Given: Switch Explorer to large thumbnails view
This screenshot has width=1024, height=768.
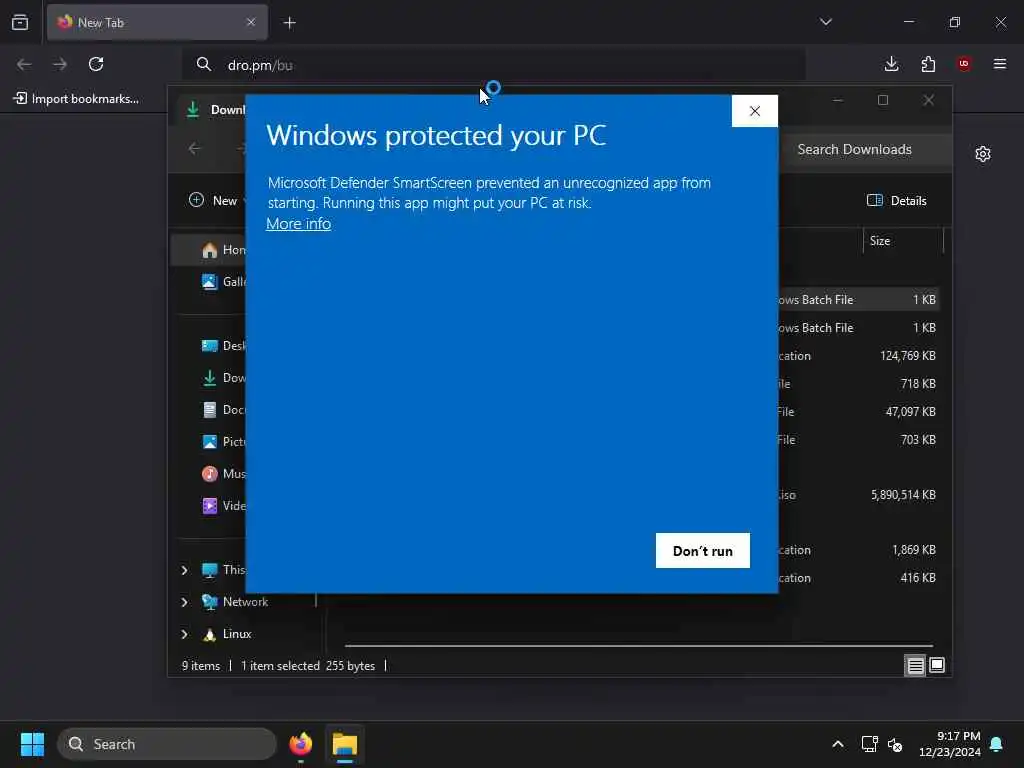Looking at the screenshot, I should 936,665.
